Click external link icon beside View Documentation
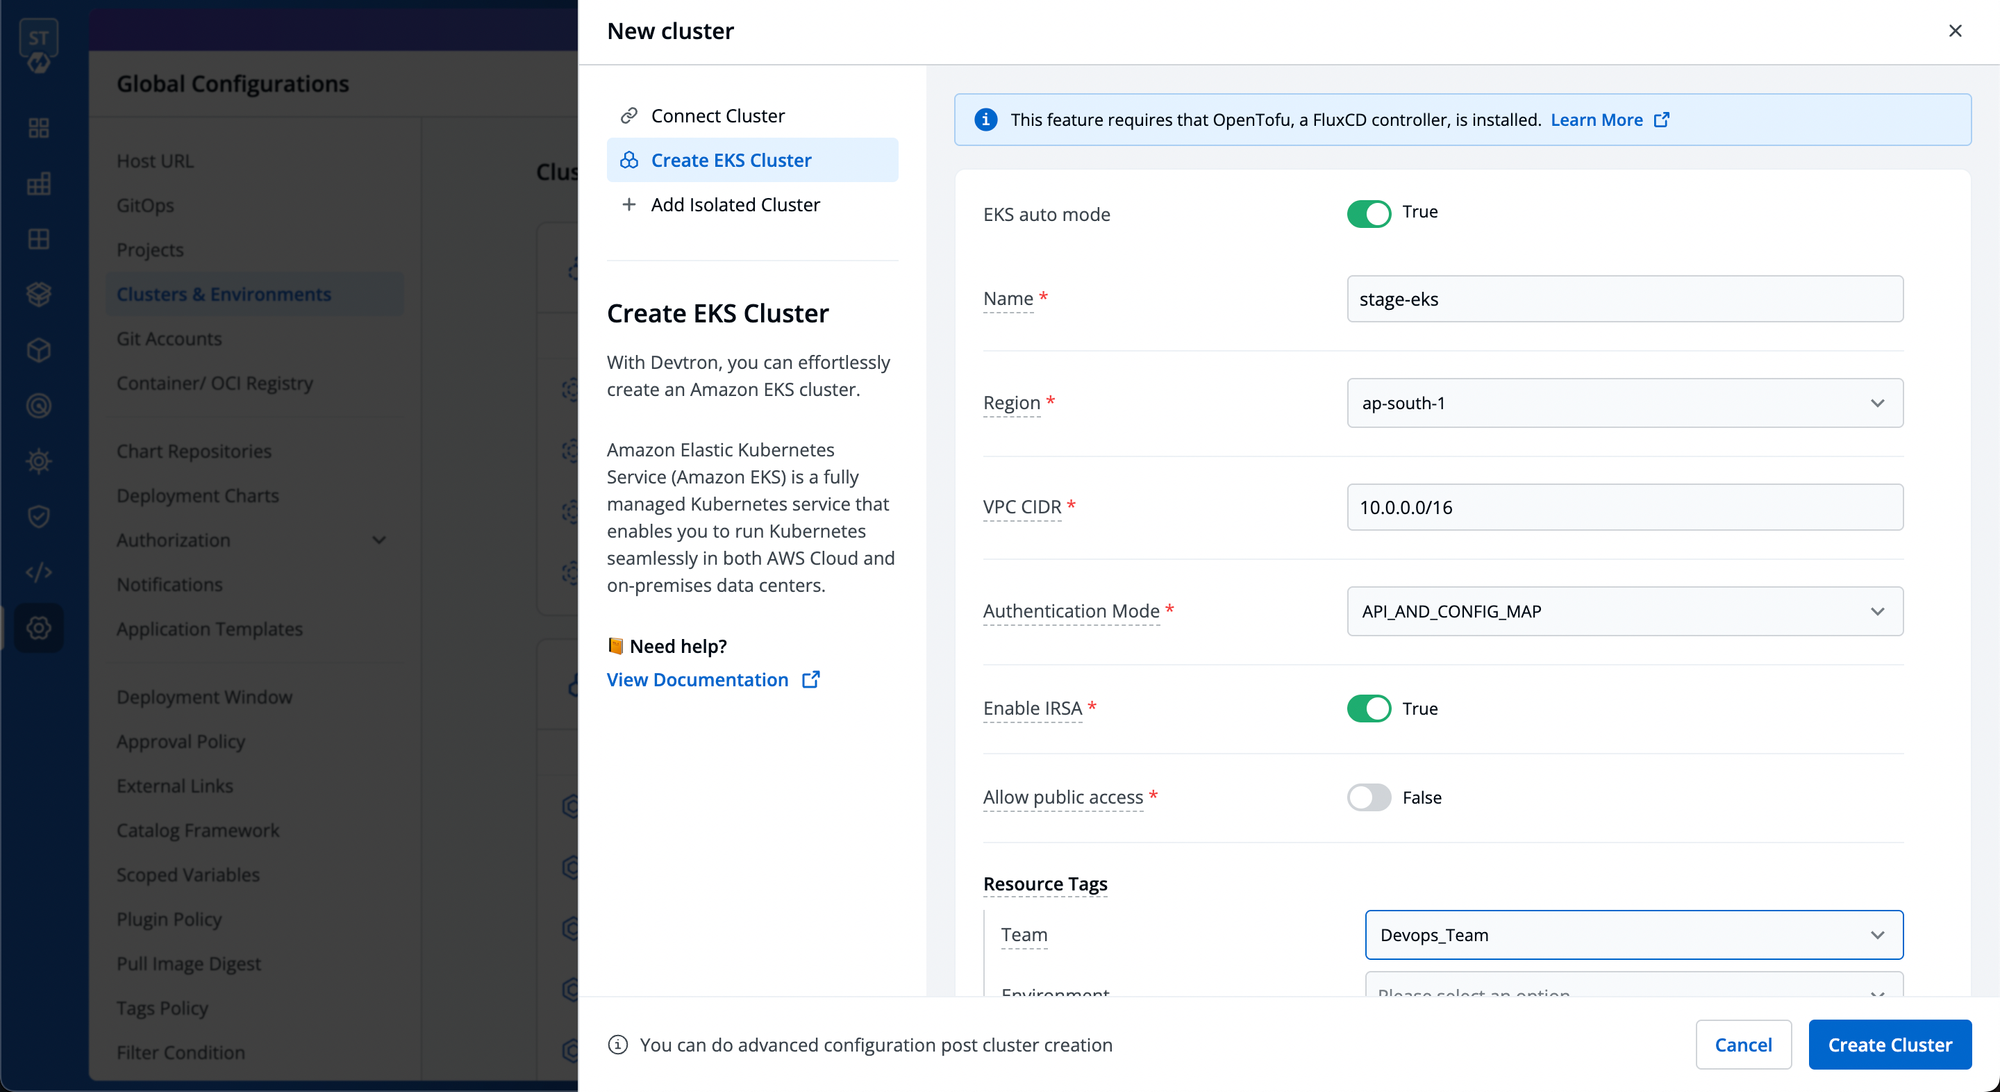Screen dimensions: 2000x1092 pyautogui.click(x=811, y=680)
